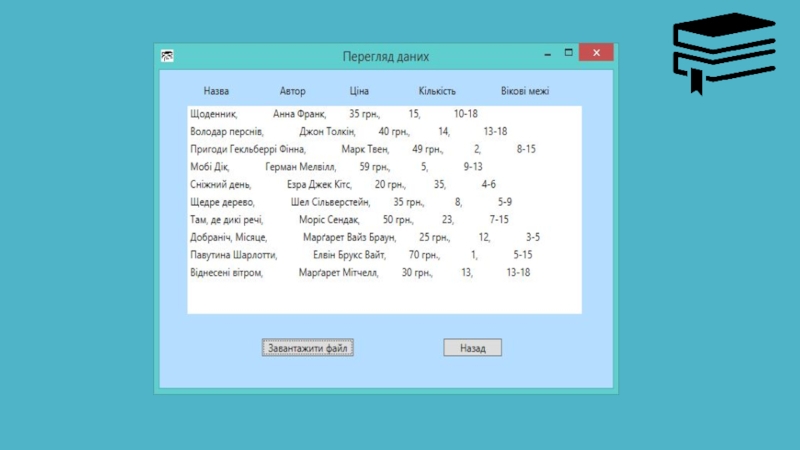The height and width of the screenshot is (450, 800).
Task: Click the Кількість column label
Action: click(437, 91)
